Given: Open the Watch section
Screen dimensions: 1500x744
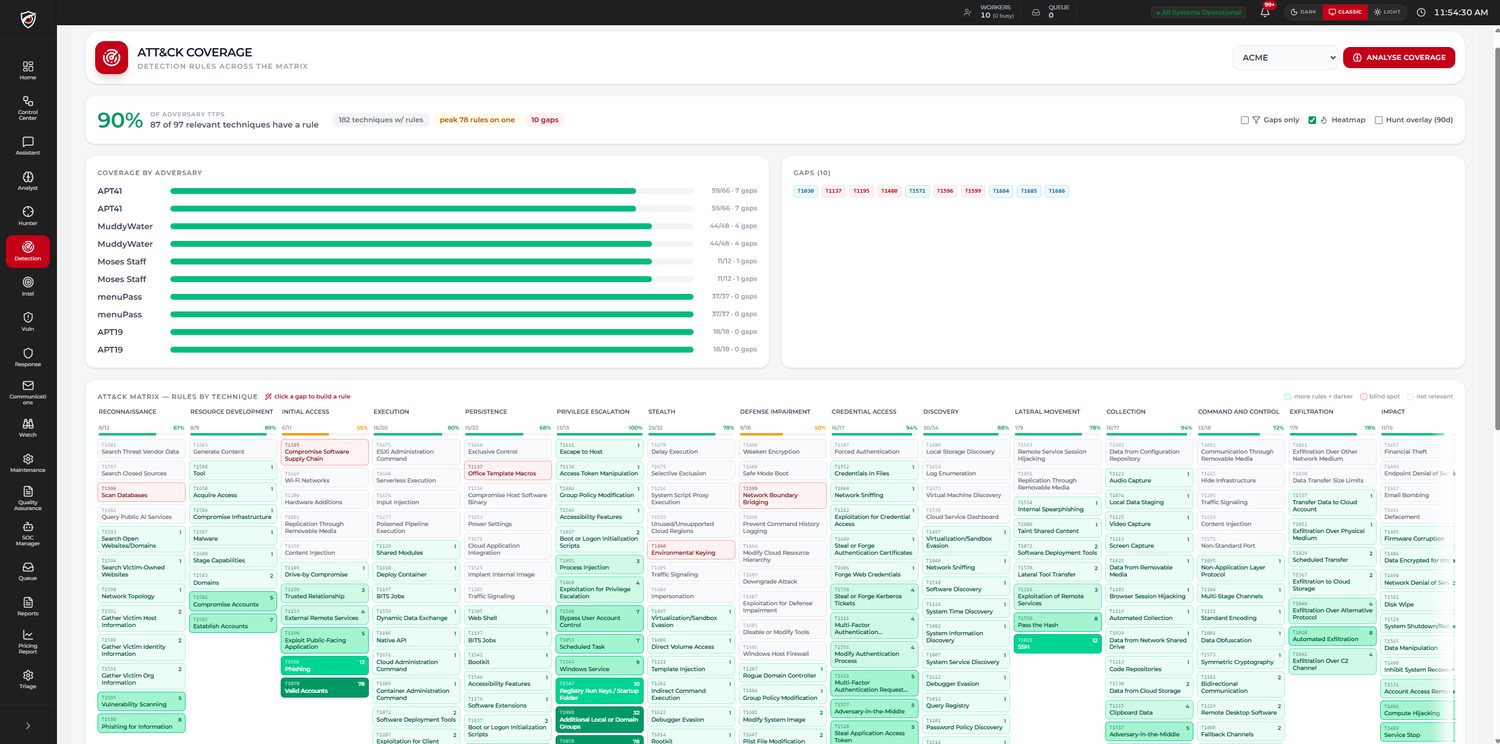Looking at the screenshot, I should [x=27, y=427].
